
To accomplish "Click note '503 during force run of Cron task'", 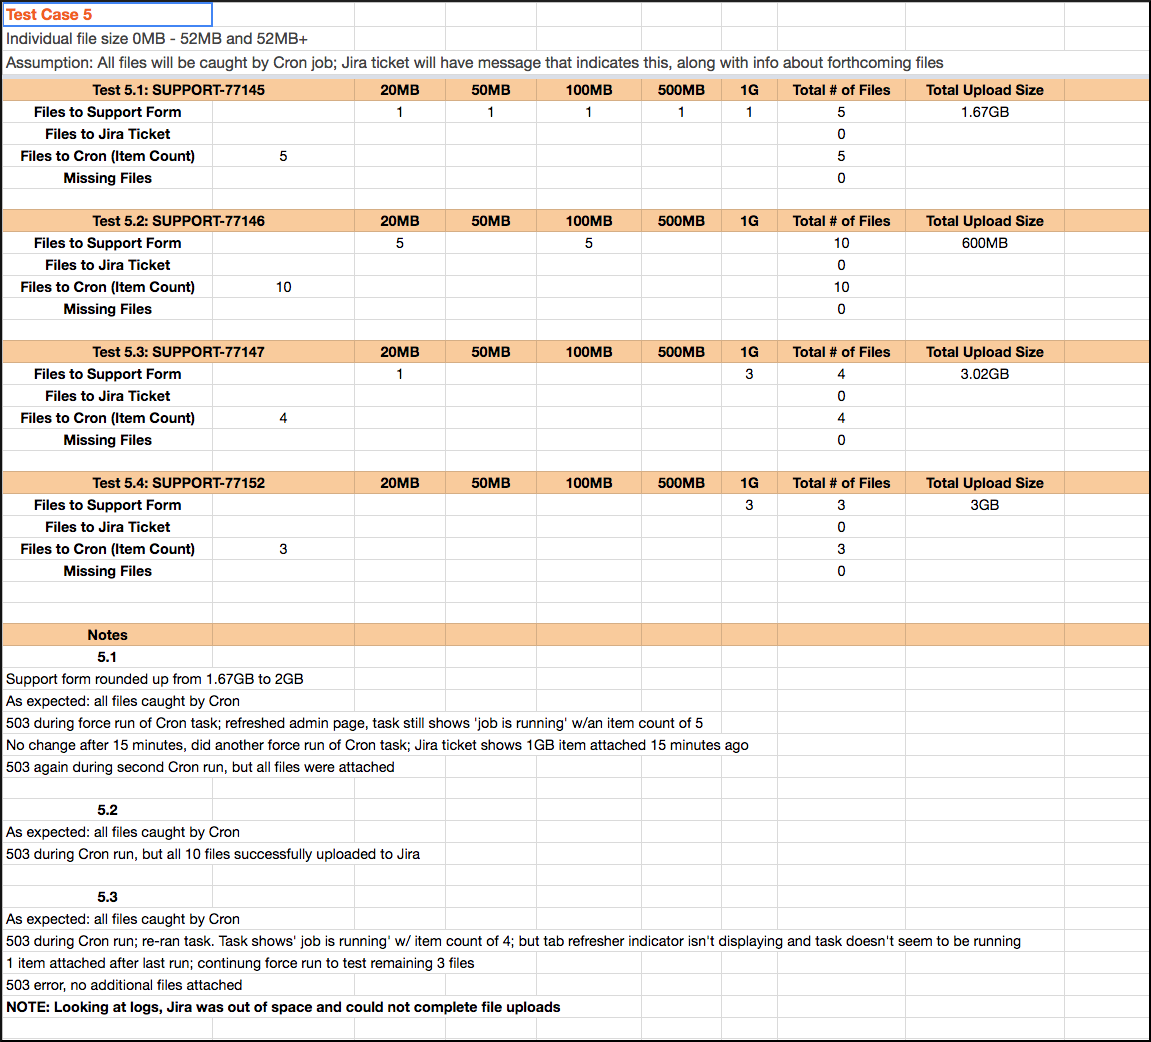I will point(355,723).
